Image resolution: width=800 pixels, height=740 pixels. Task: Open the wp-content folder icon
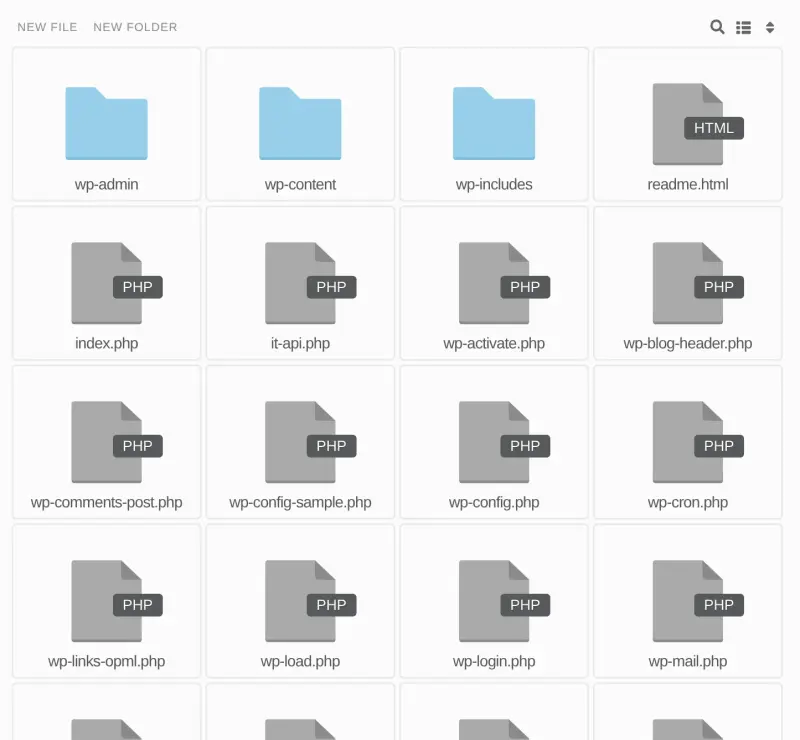coord(300,124)
